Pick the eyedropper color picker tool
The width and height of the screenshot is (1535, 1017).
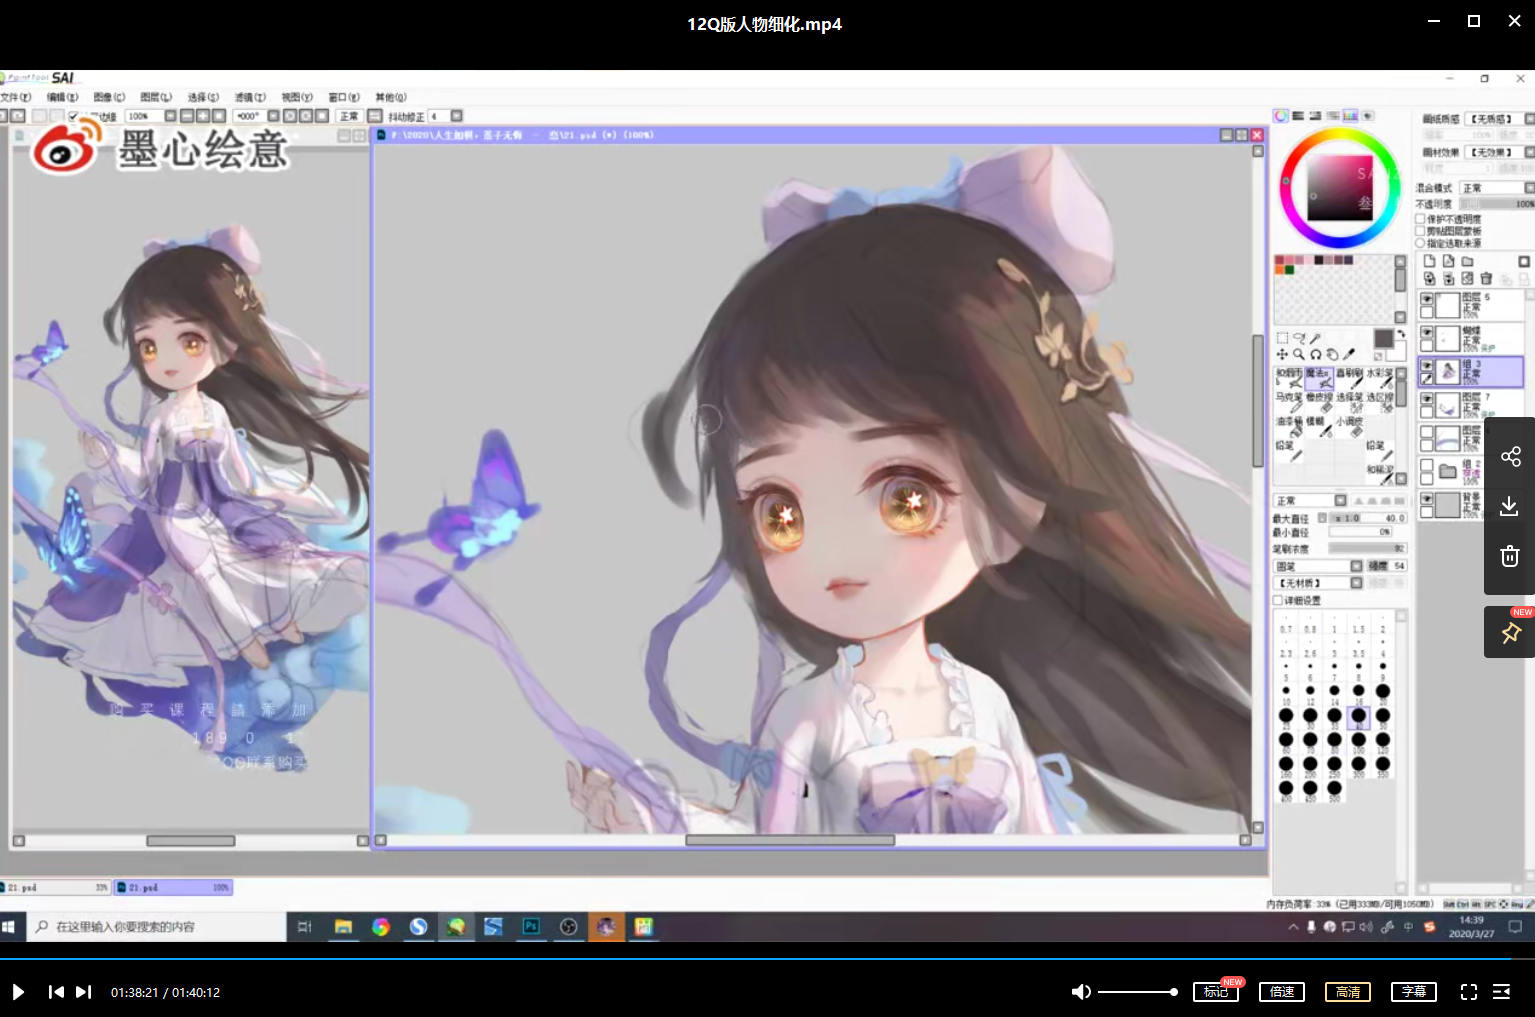1349,354
